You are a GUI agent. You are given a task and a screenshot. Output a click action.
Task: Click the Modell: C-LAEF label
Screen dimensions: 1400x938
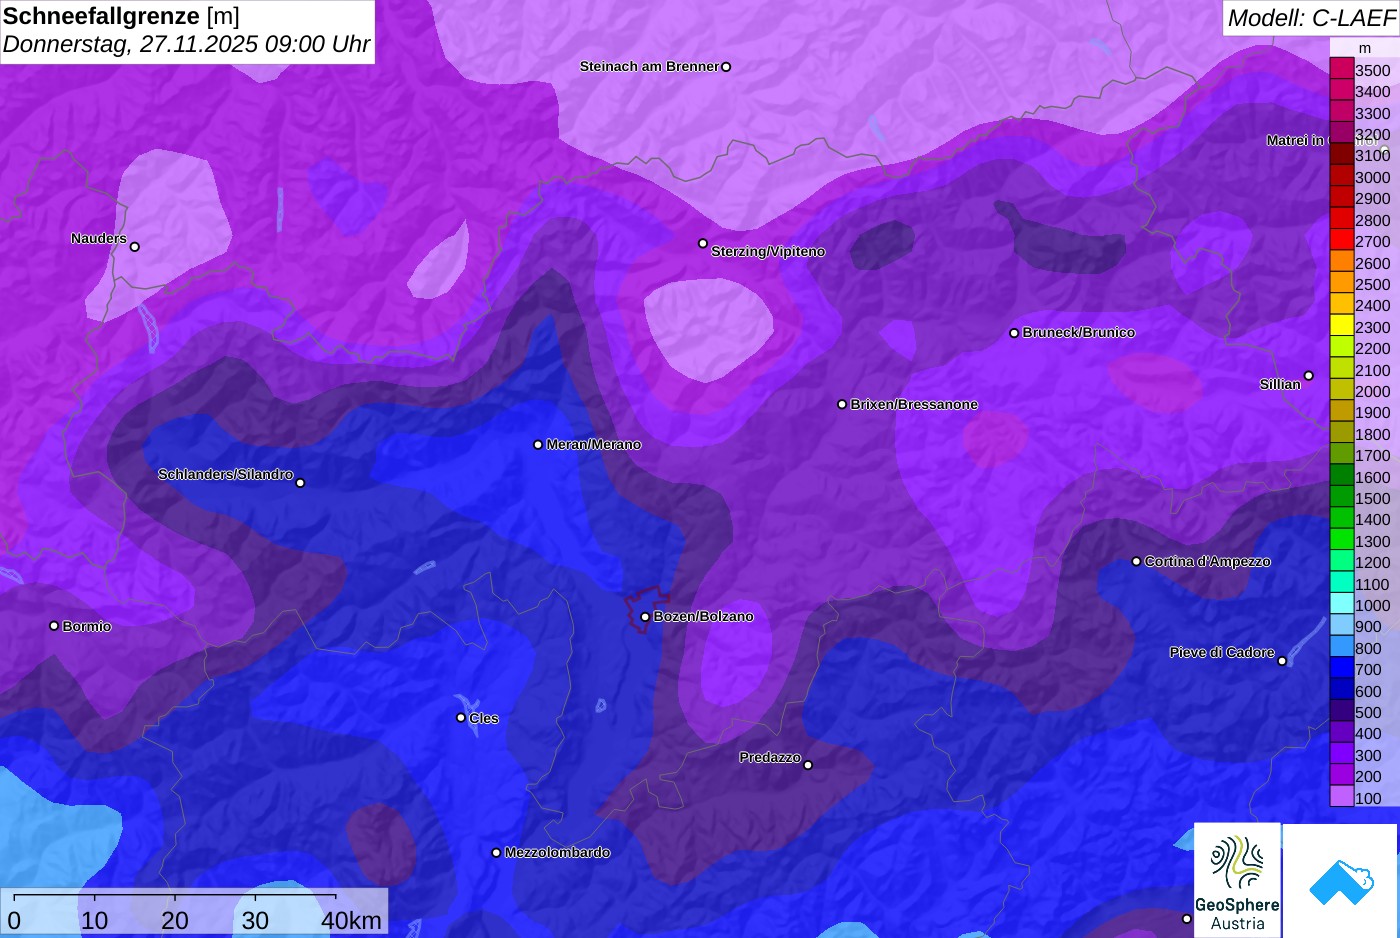pyautogui.click(x=1311, y=17)
